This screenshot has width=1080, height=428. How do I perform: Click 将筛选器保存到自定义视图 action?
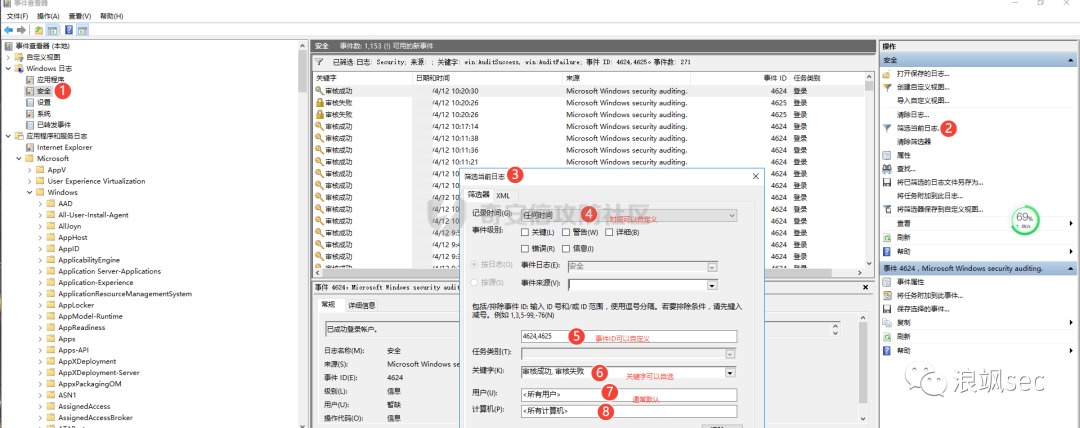[939, 210]
